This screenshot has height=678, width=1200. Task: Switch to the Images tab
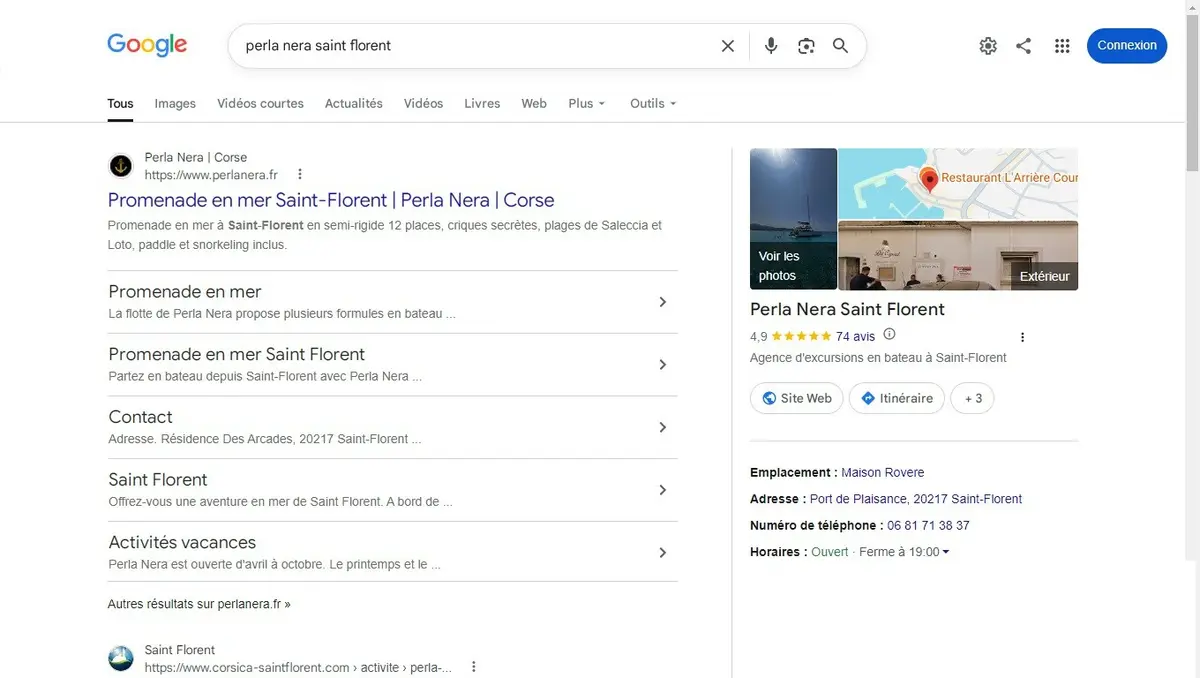coord(175,103)
